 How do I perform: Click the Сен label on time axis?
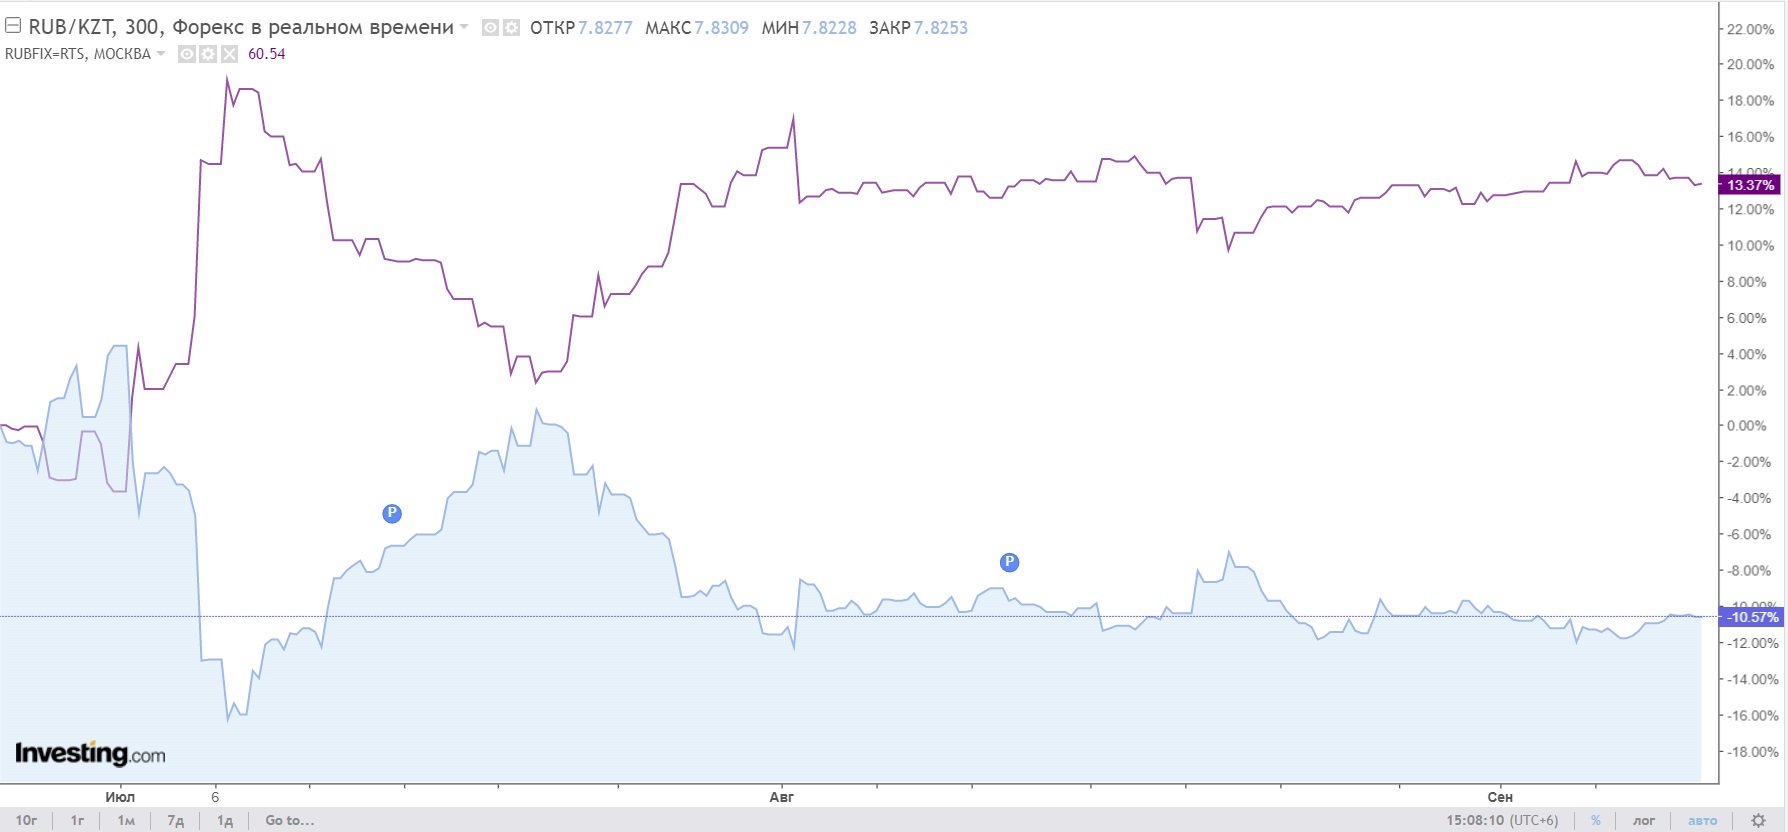point(1500,797)
